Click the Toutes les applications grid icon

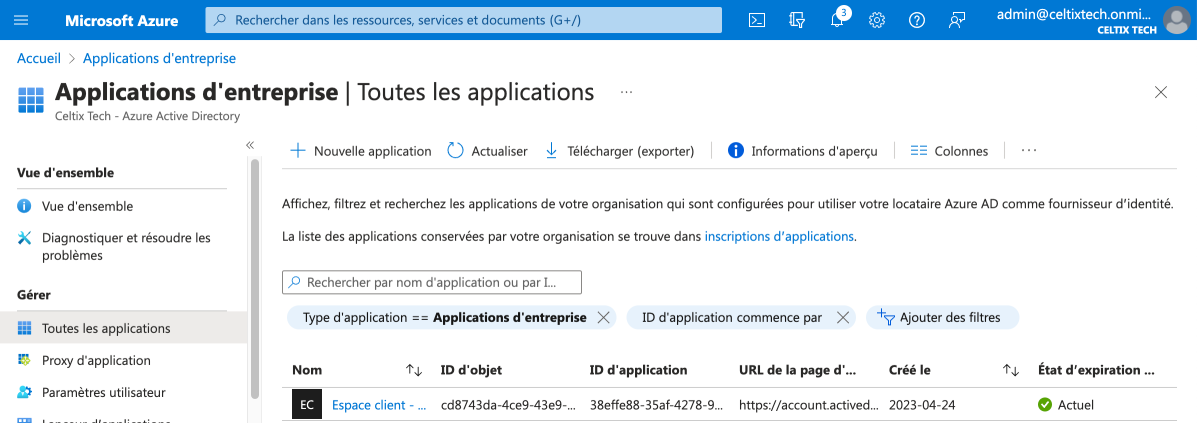pyautogui.click(x=24, y=328)
